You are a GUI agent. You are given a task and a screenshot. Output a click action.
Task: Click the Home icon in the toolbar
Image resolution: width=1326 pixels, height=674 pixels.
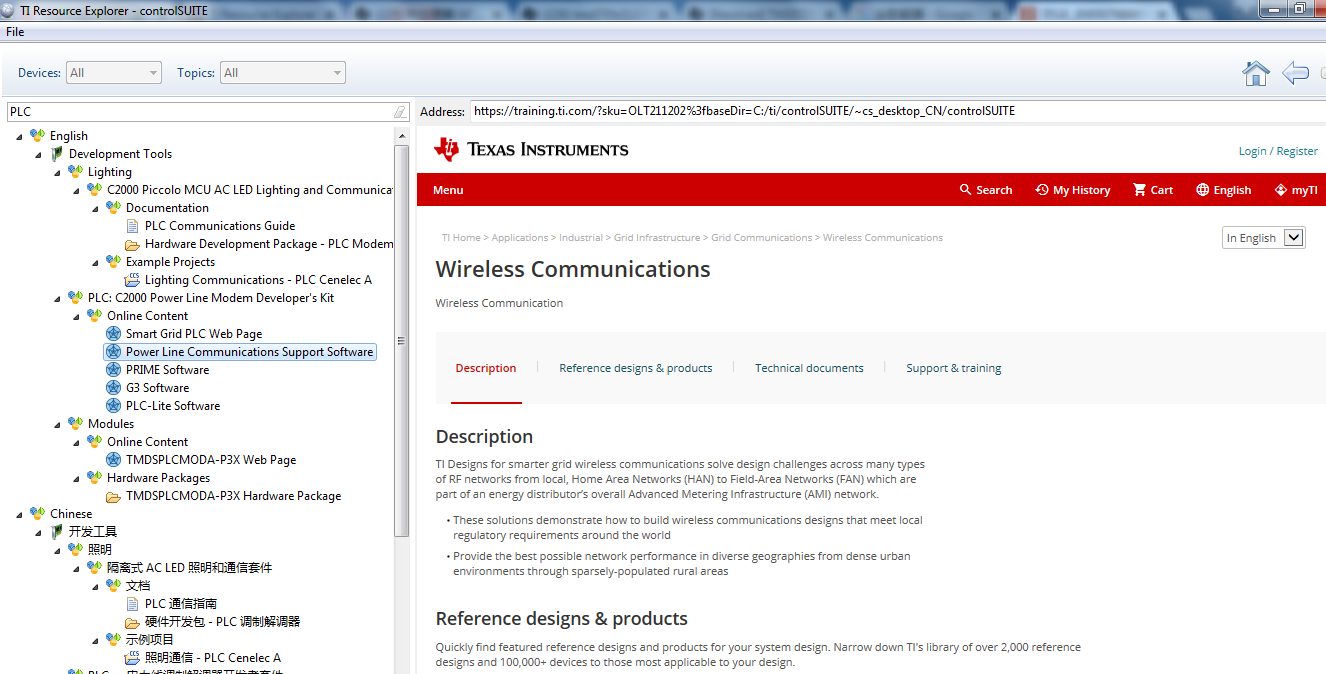pos(1256,73)
